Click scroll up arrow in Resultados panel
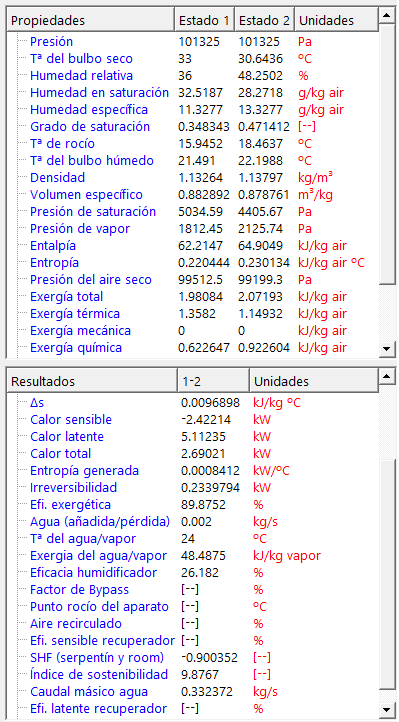This screenshot has height=722, width=399. click(x=385, y=378)
